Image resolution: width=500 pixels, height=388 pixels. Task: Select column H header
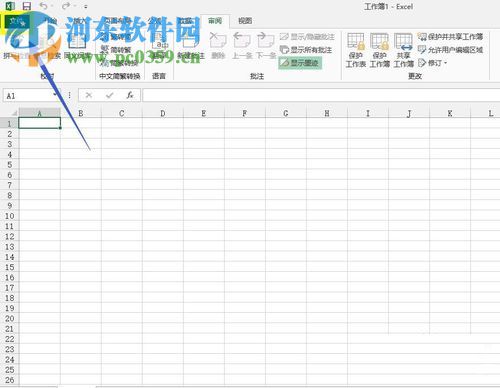point(327,113)
